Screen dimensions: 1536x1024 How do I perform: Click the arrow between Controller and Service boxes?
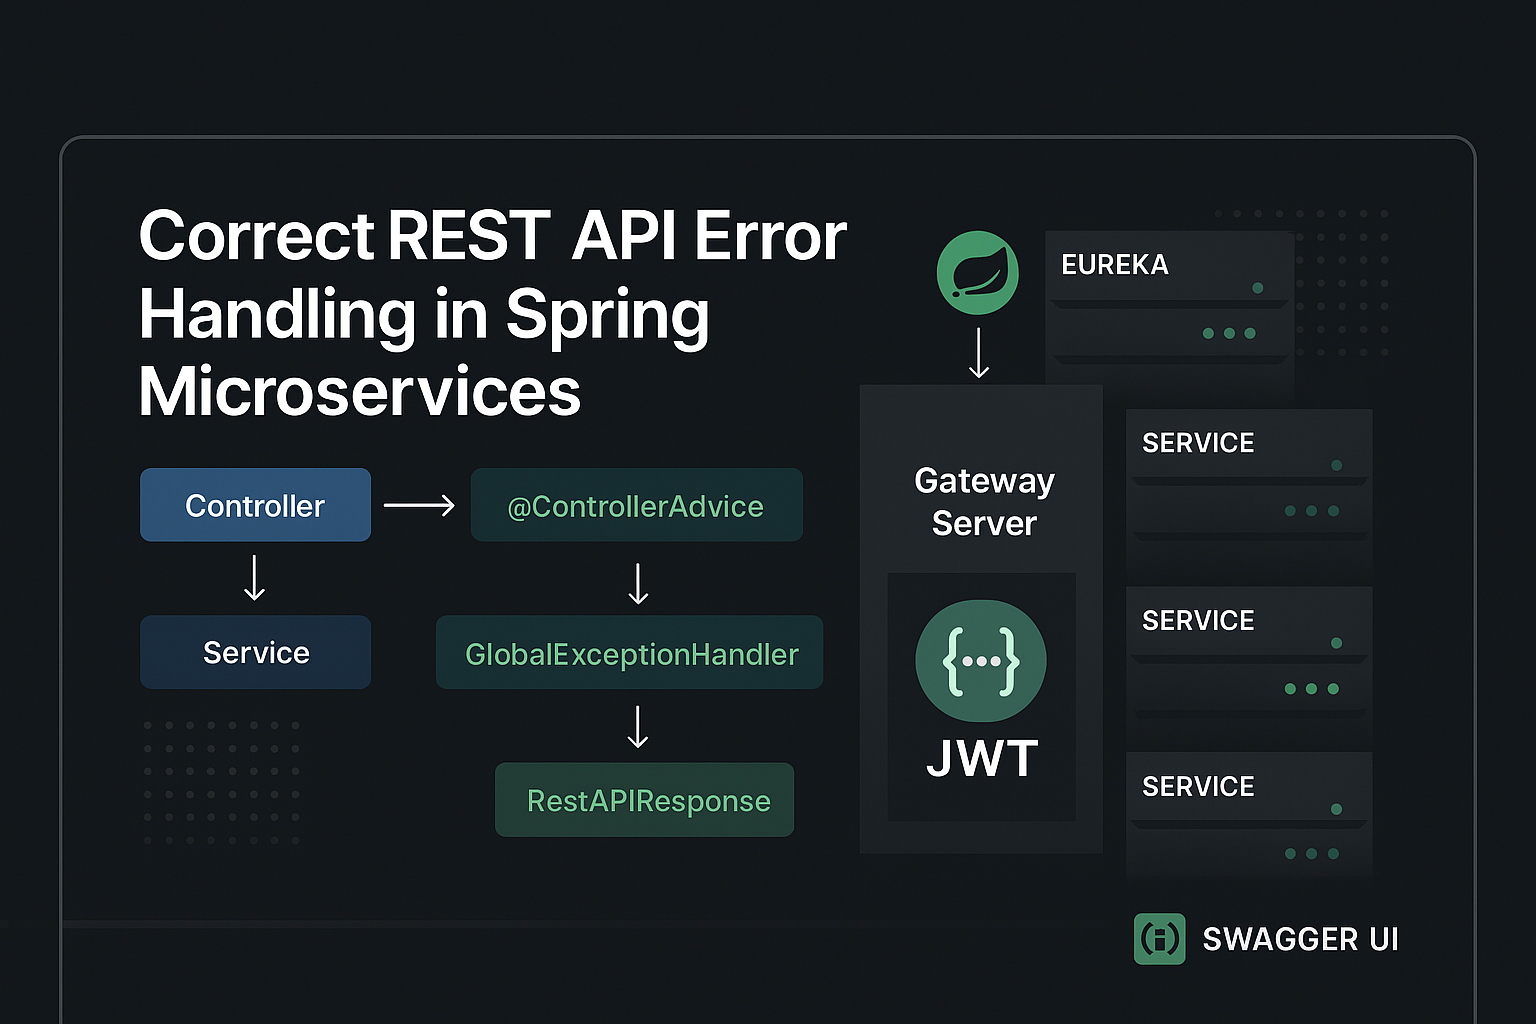click(255, 578)
